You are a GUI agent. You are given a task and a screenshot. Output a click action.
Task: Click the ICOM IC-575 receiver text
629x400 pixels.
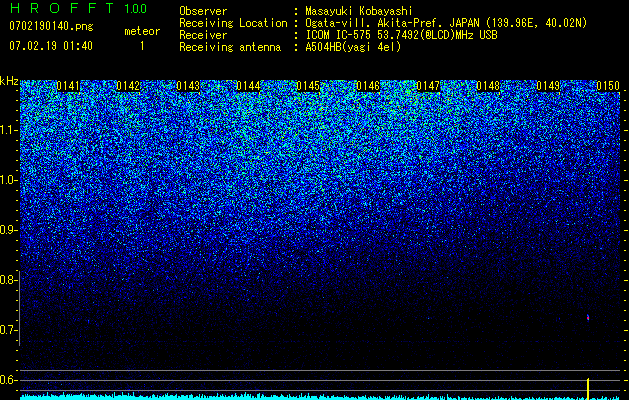point(401,35)
